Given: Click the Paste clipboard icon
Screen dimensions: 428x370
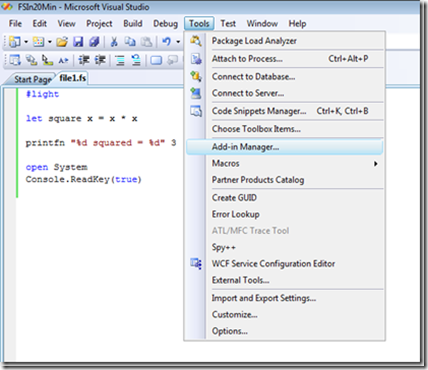Looking at the screenshot, I should point(146,42).
